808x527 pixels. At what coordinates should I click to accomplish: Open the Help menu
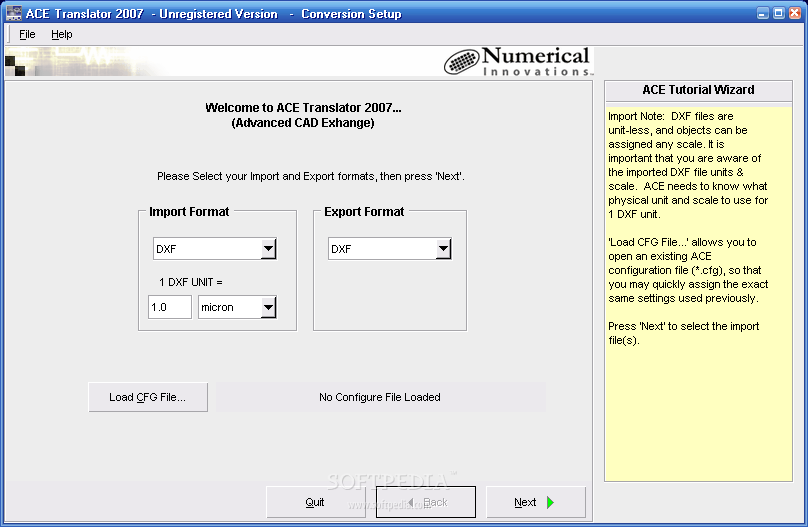61,35
